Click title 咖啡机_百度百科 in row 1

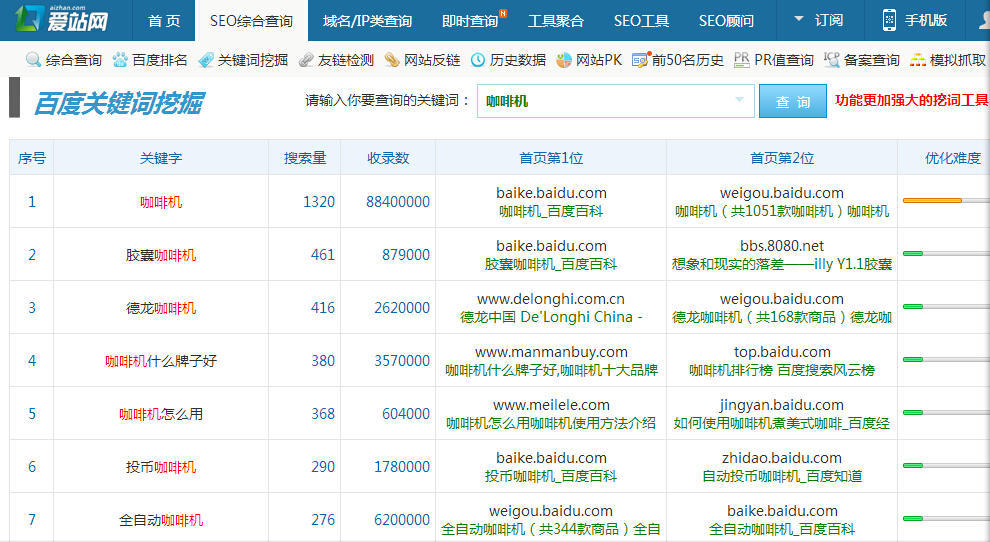pyautogui.click(x=551, y=212)
